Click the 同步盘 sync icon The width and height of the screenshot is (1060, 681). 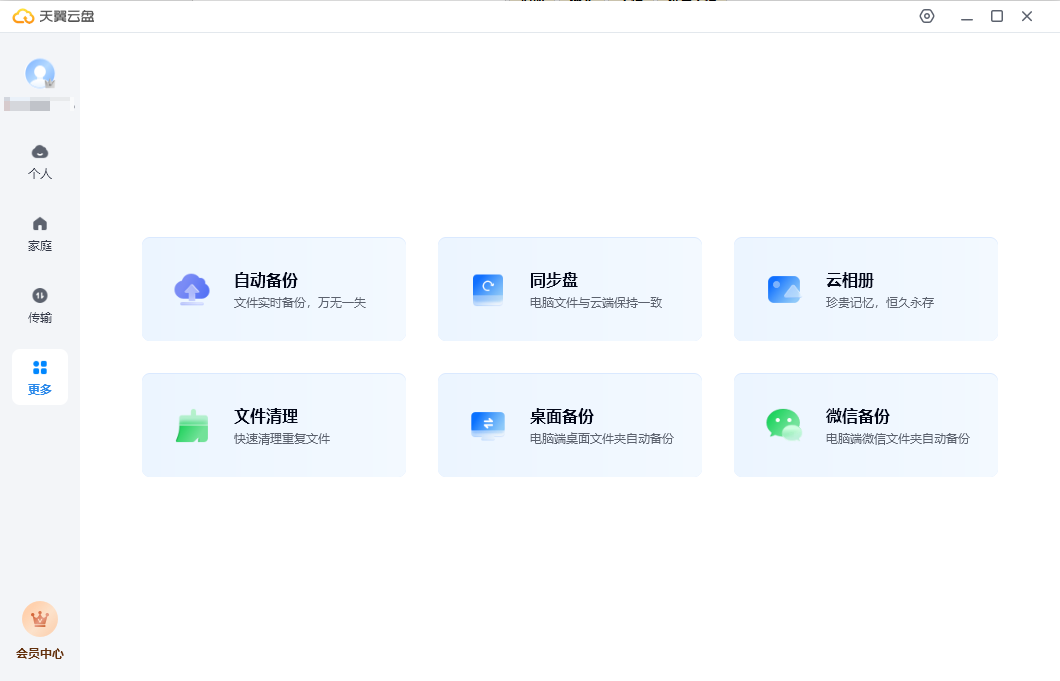pyautogui.click(x=488, y=289)
